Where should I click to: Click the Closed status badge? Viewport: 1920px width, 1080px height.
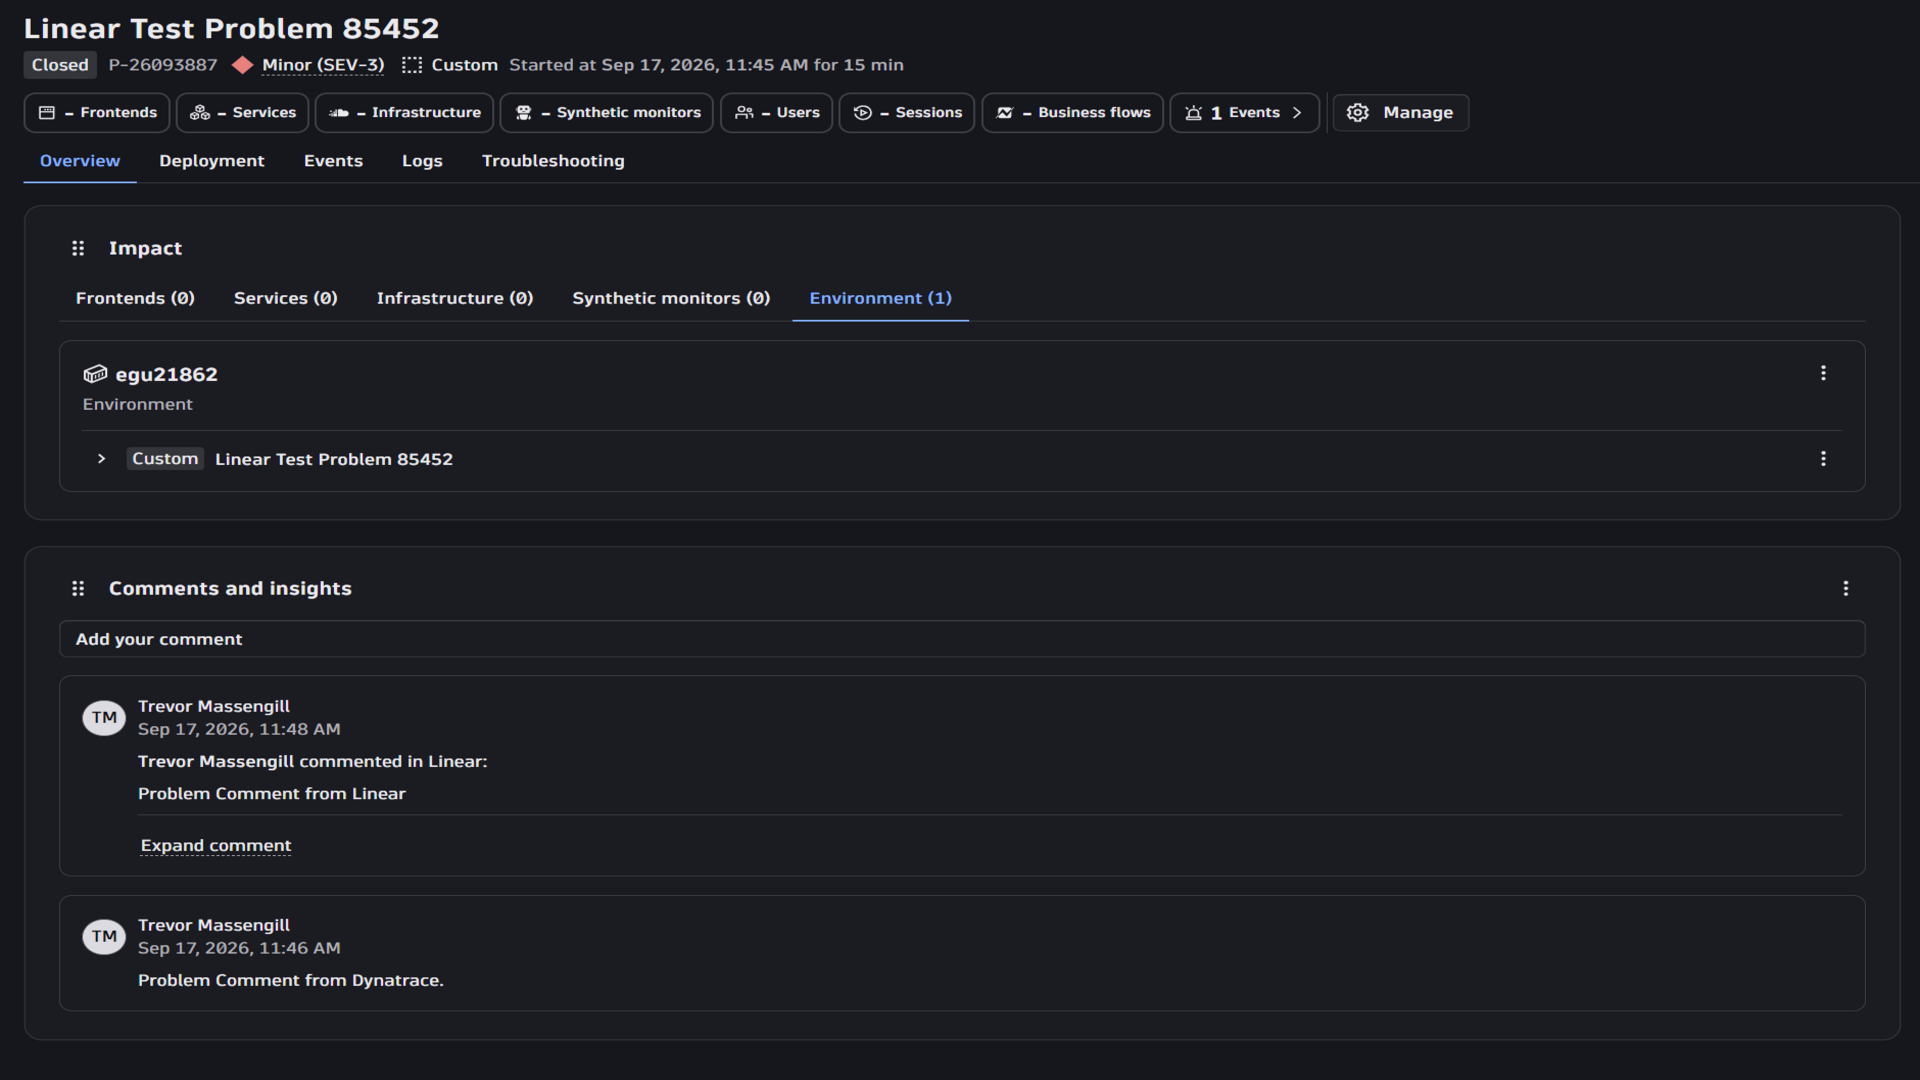pos(60,65)
